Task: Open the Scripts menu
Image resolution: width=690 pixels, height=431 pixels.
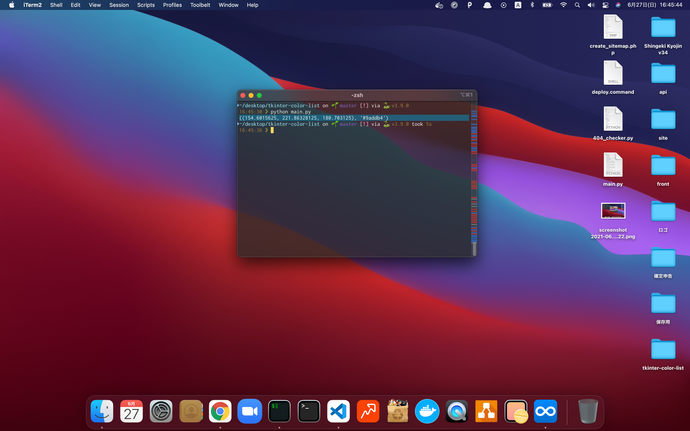Action: click(146, 5)
